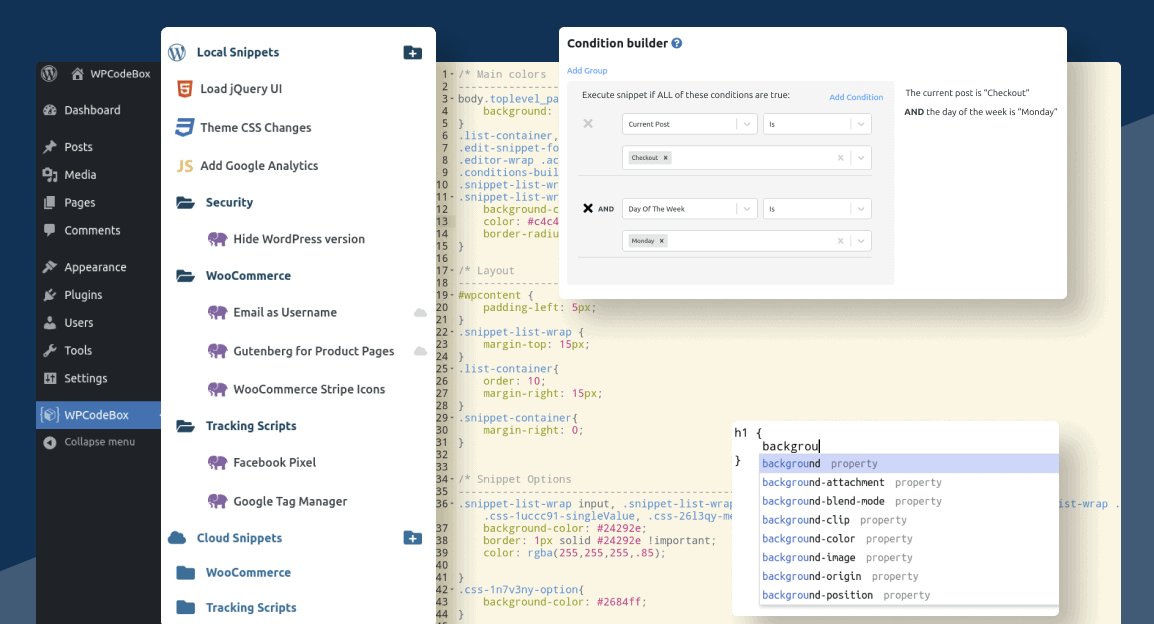Open the Hide WordPress version snippet
The width and height of the screenshot is (1154, 624).
click(299, 239)
